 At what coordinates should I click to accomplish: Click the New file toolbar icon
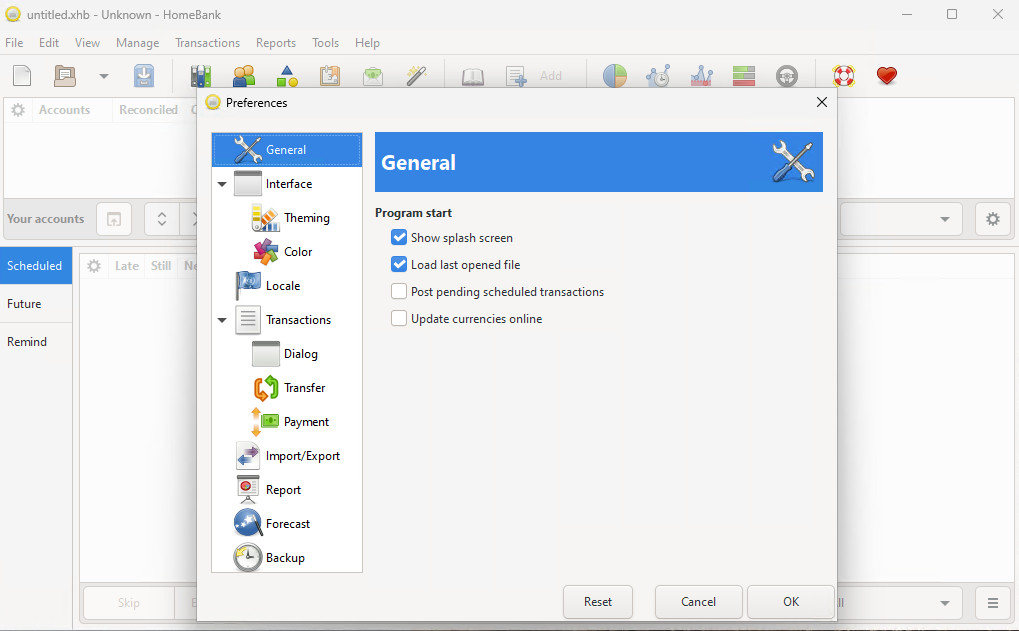pos(22,76)
